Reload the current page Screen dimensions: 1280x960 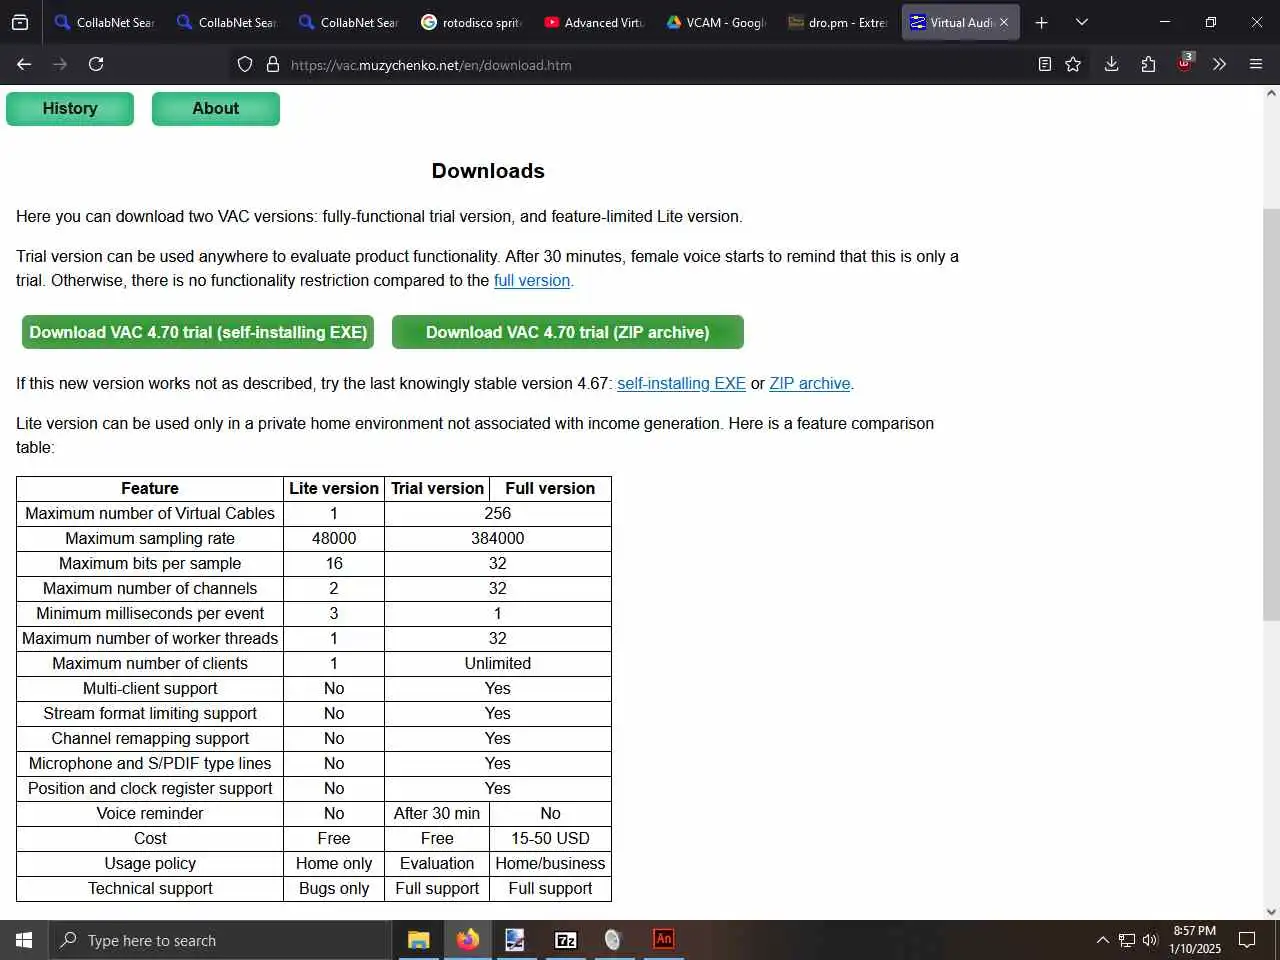point(96,64)
